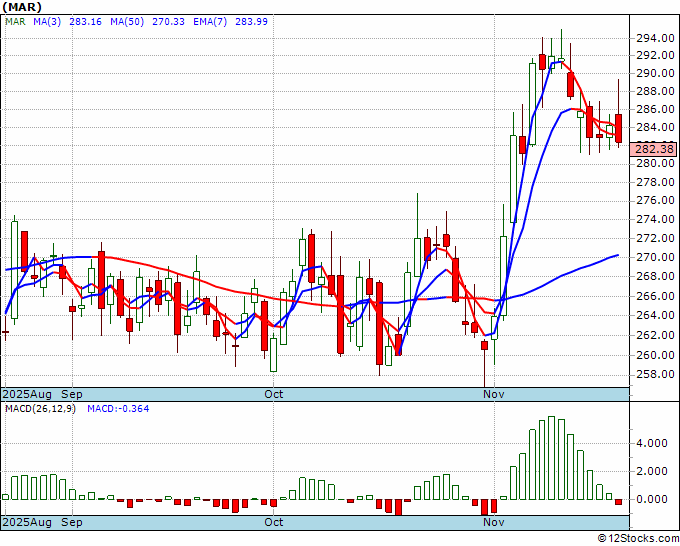
Task: Click the 266.00 price axis label
Action: 655,296
